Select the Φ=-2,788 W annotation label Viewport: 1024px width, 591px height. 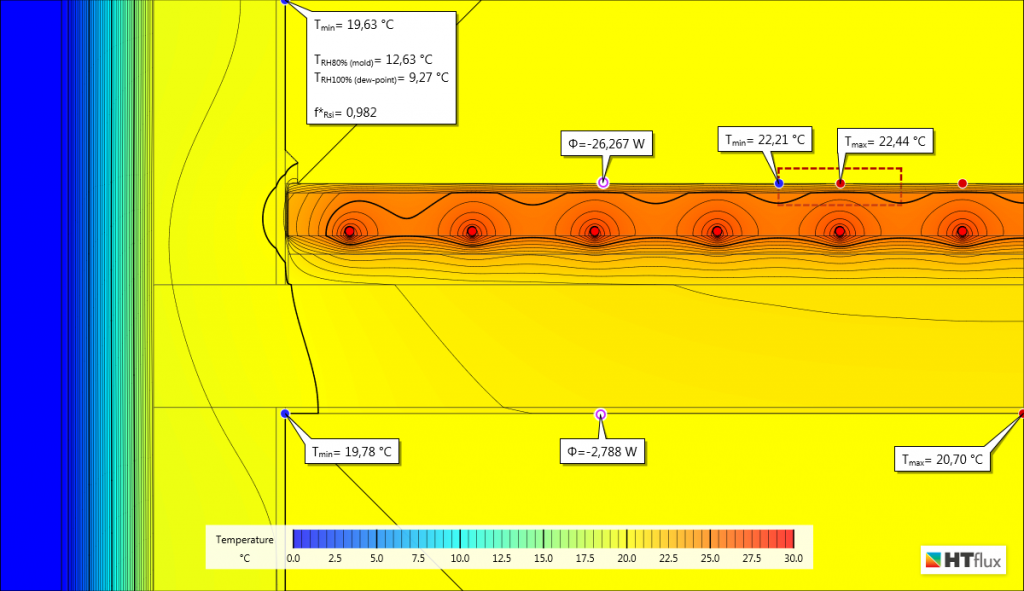(x=604, y=451)
